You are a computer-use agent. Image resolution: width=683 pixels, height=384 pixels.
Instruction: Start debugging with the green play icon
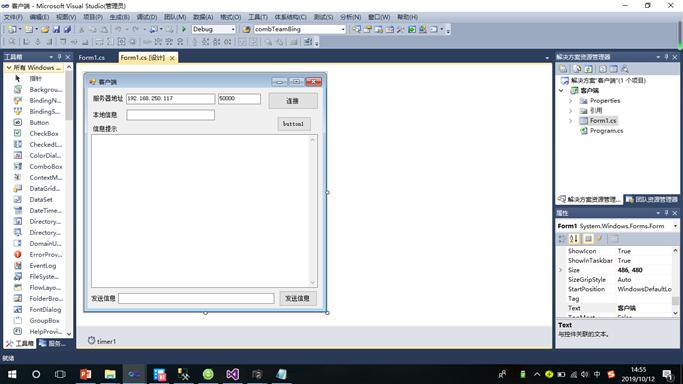coord(184,29)
